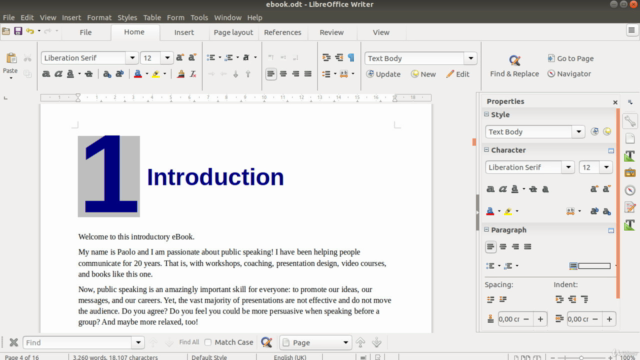Open the ribbon paragraph style dropdown
This screenshot has width=640, height=360.
coord(471,58)
